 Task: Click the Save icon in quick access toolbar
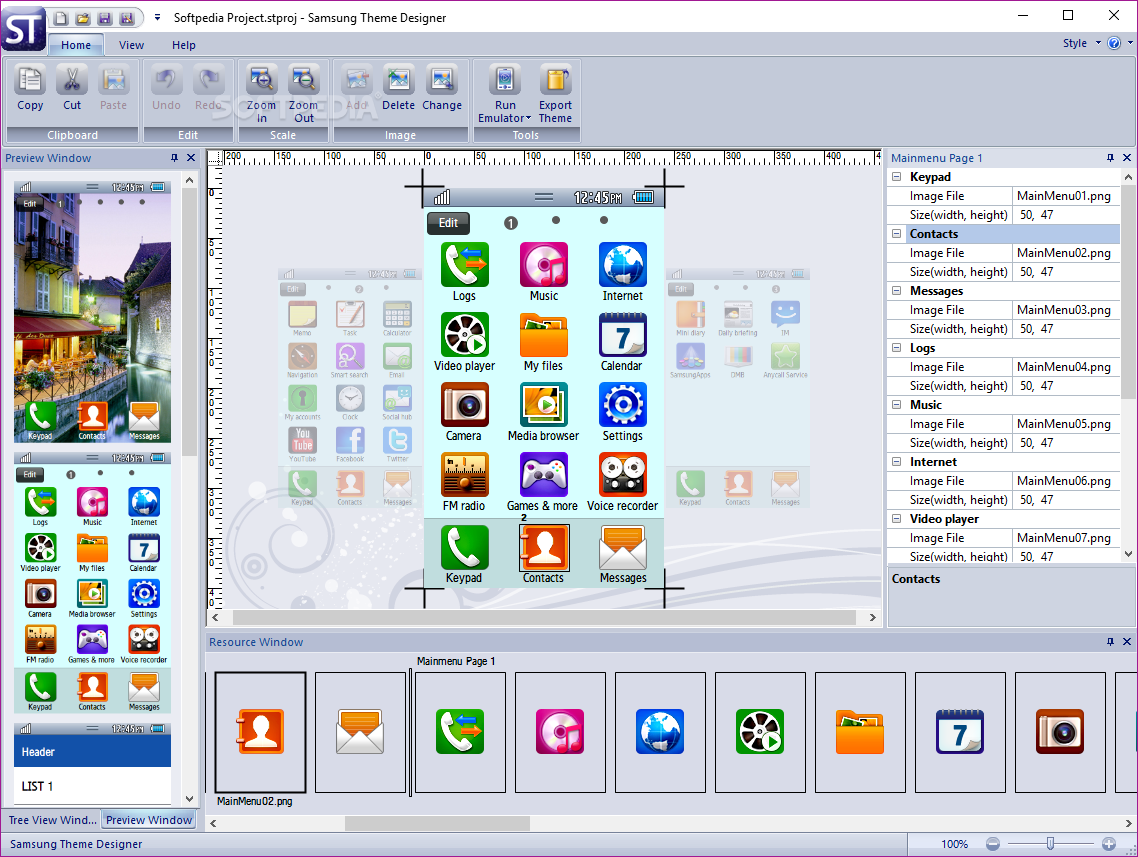pos(105,17)
